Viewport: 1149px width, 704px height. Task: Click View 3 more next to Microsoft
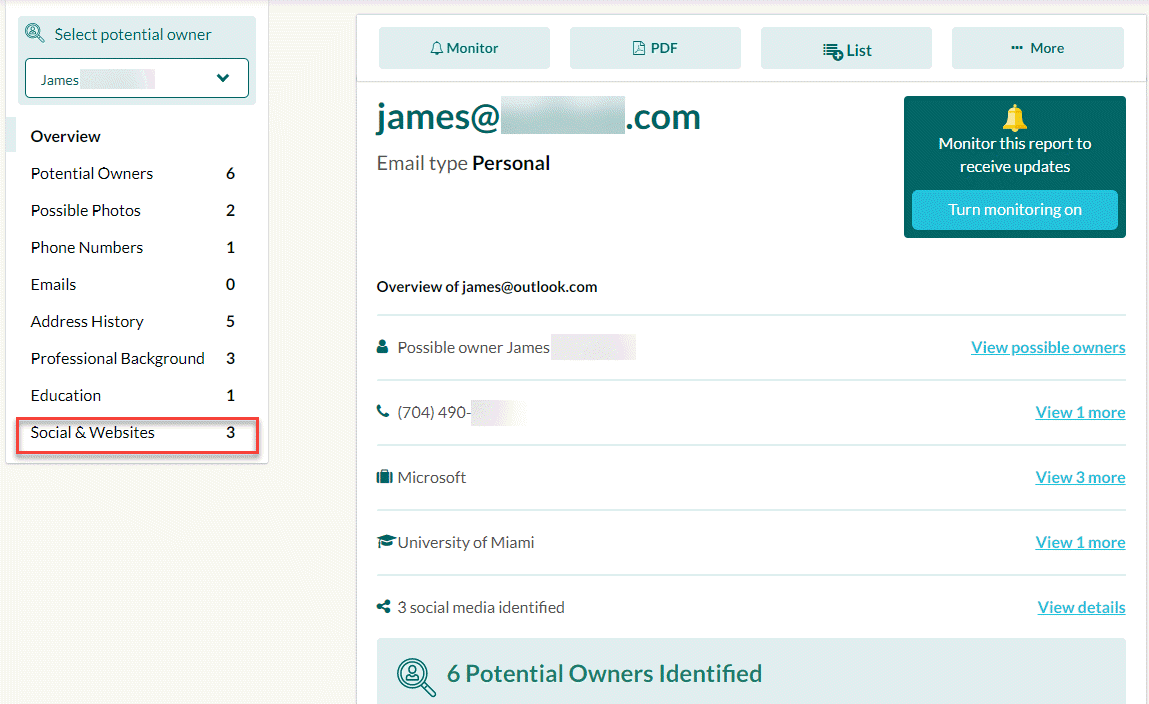[x=1080, y=478]
